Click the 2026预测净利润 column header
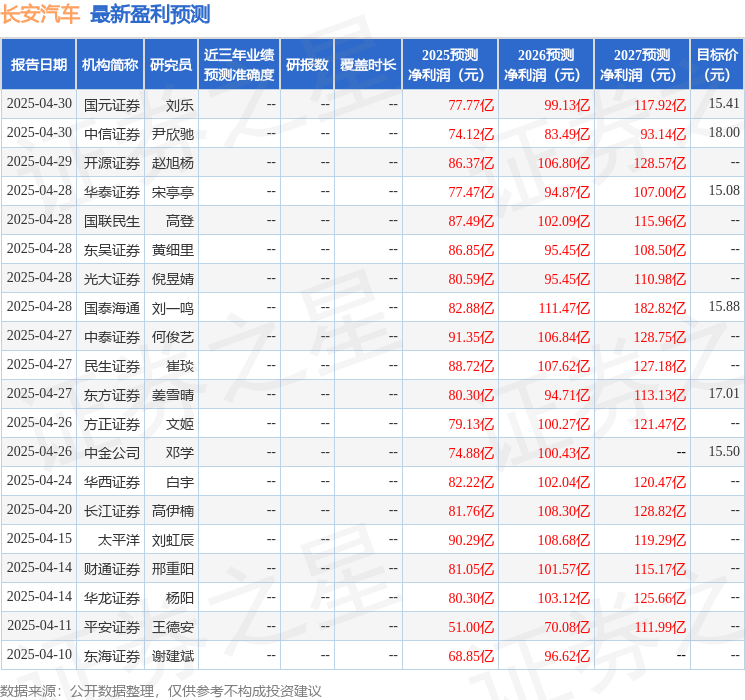 pos(546,65)
